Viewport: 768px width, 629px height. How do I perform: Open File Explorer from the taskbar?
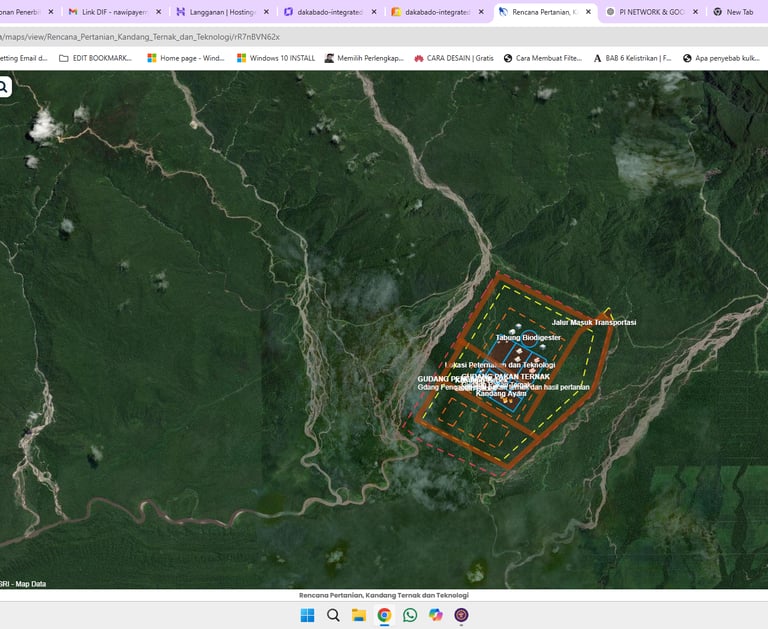pyautogui.click(x=359, y=615)
